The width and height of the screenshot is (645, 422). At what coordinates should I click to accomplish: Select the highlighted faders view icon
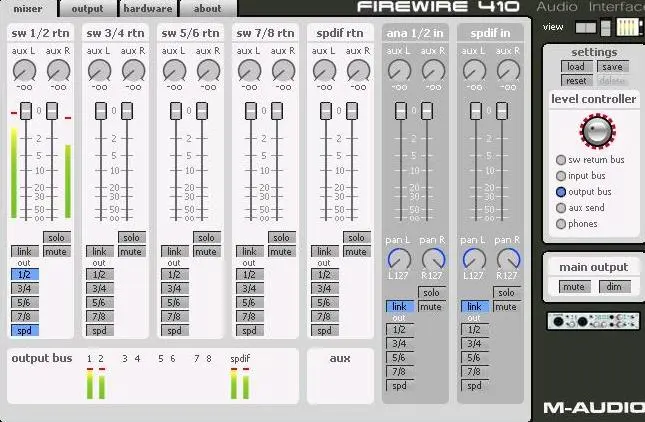(628, 28)
